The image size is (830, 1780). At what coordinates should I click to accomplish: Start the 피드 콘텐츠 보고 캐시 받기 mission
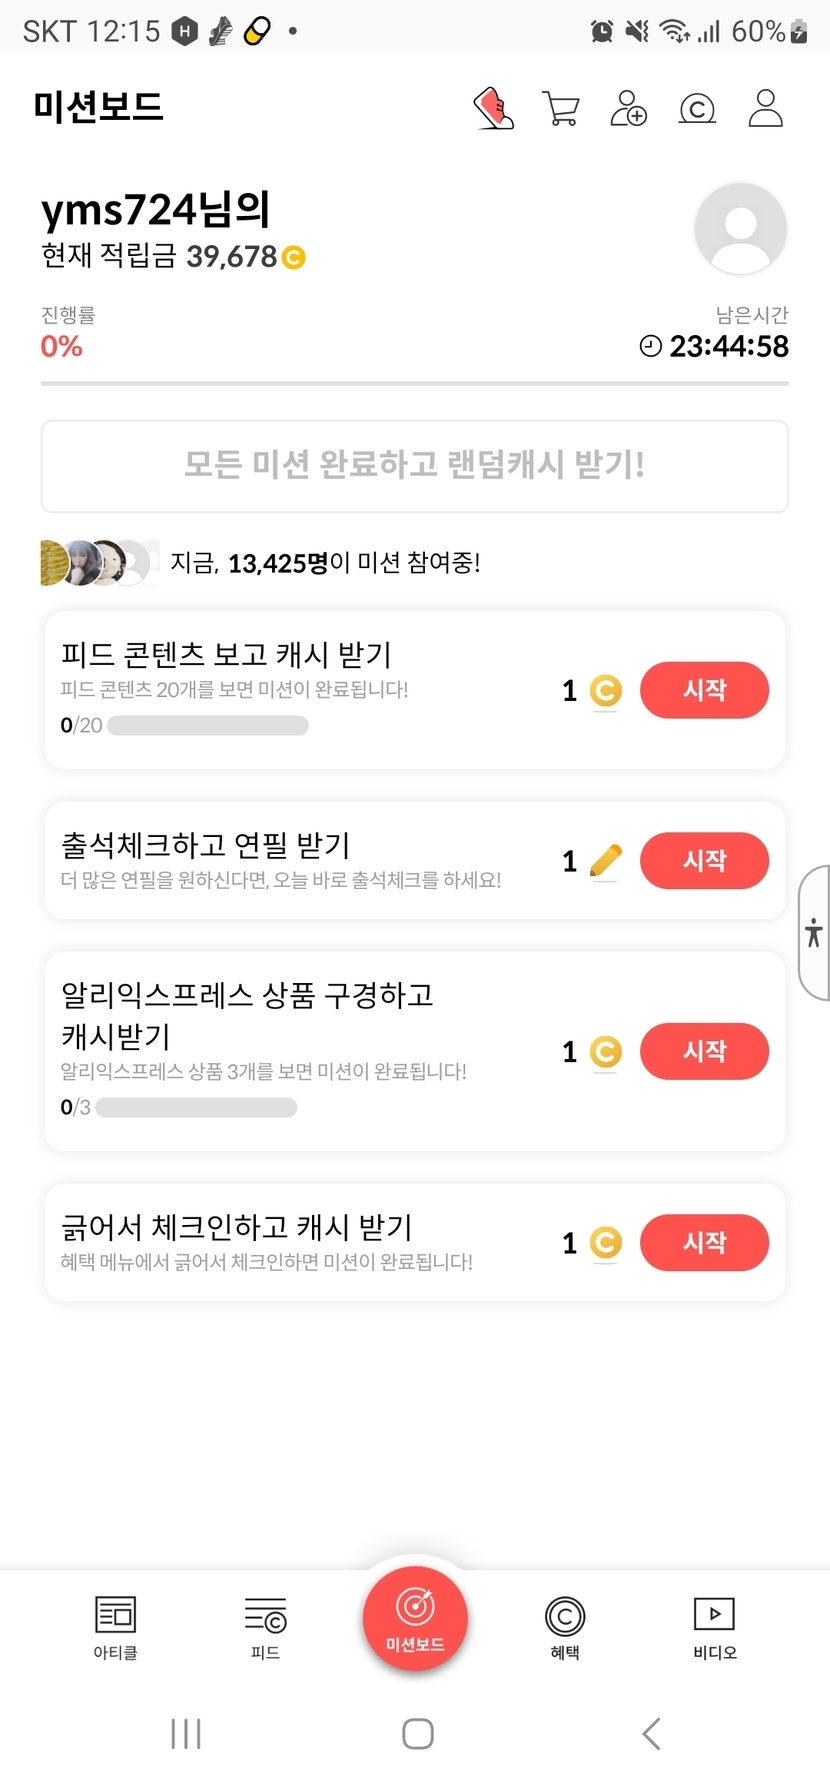click(704, 690)
